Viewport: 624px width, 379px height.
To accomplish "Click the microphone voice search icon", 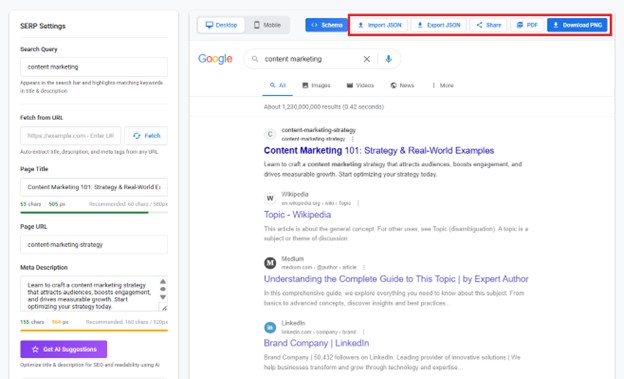I will [389, 59].
